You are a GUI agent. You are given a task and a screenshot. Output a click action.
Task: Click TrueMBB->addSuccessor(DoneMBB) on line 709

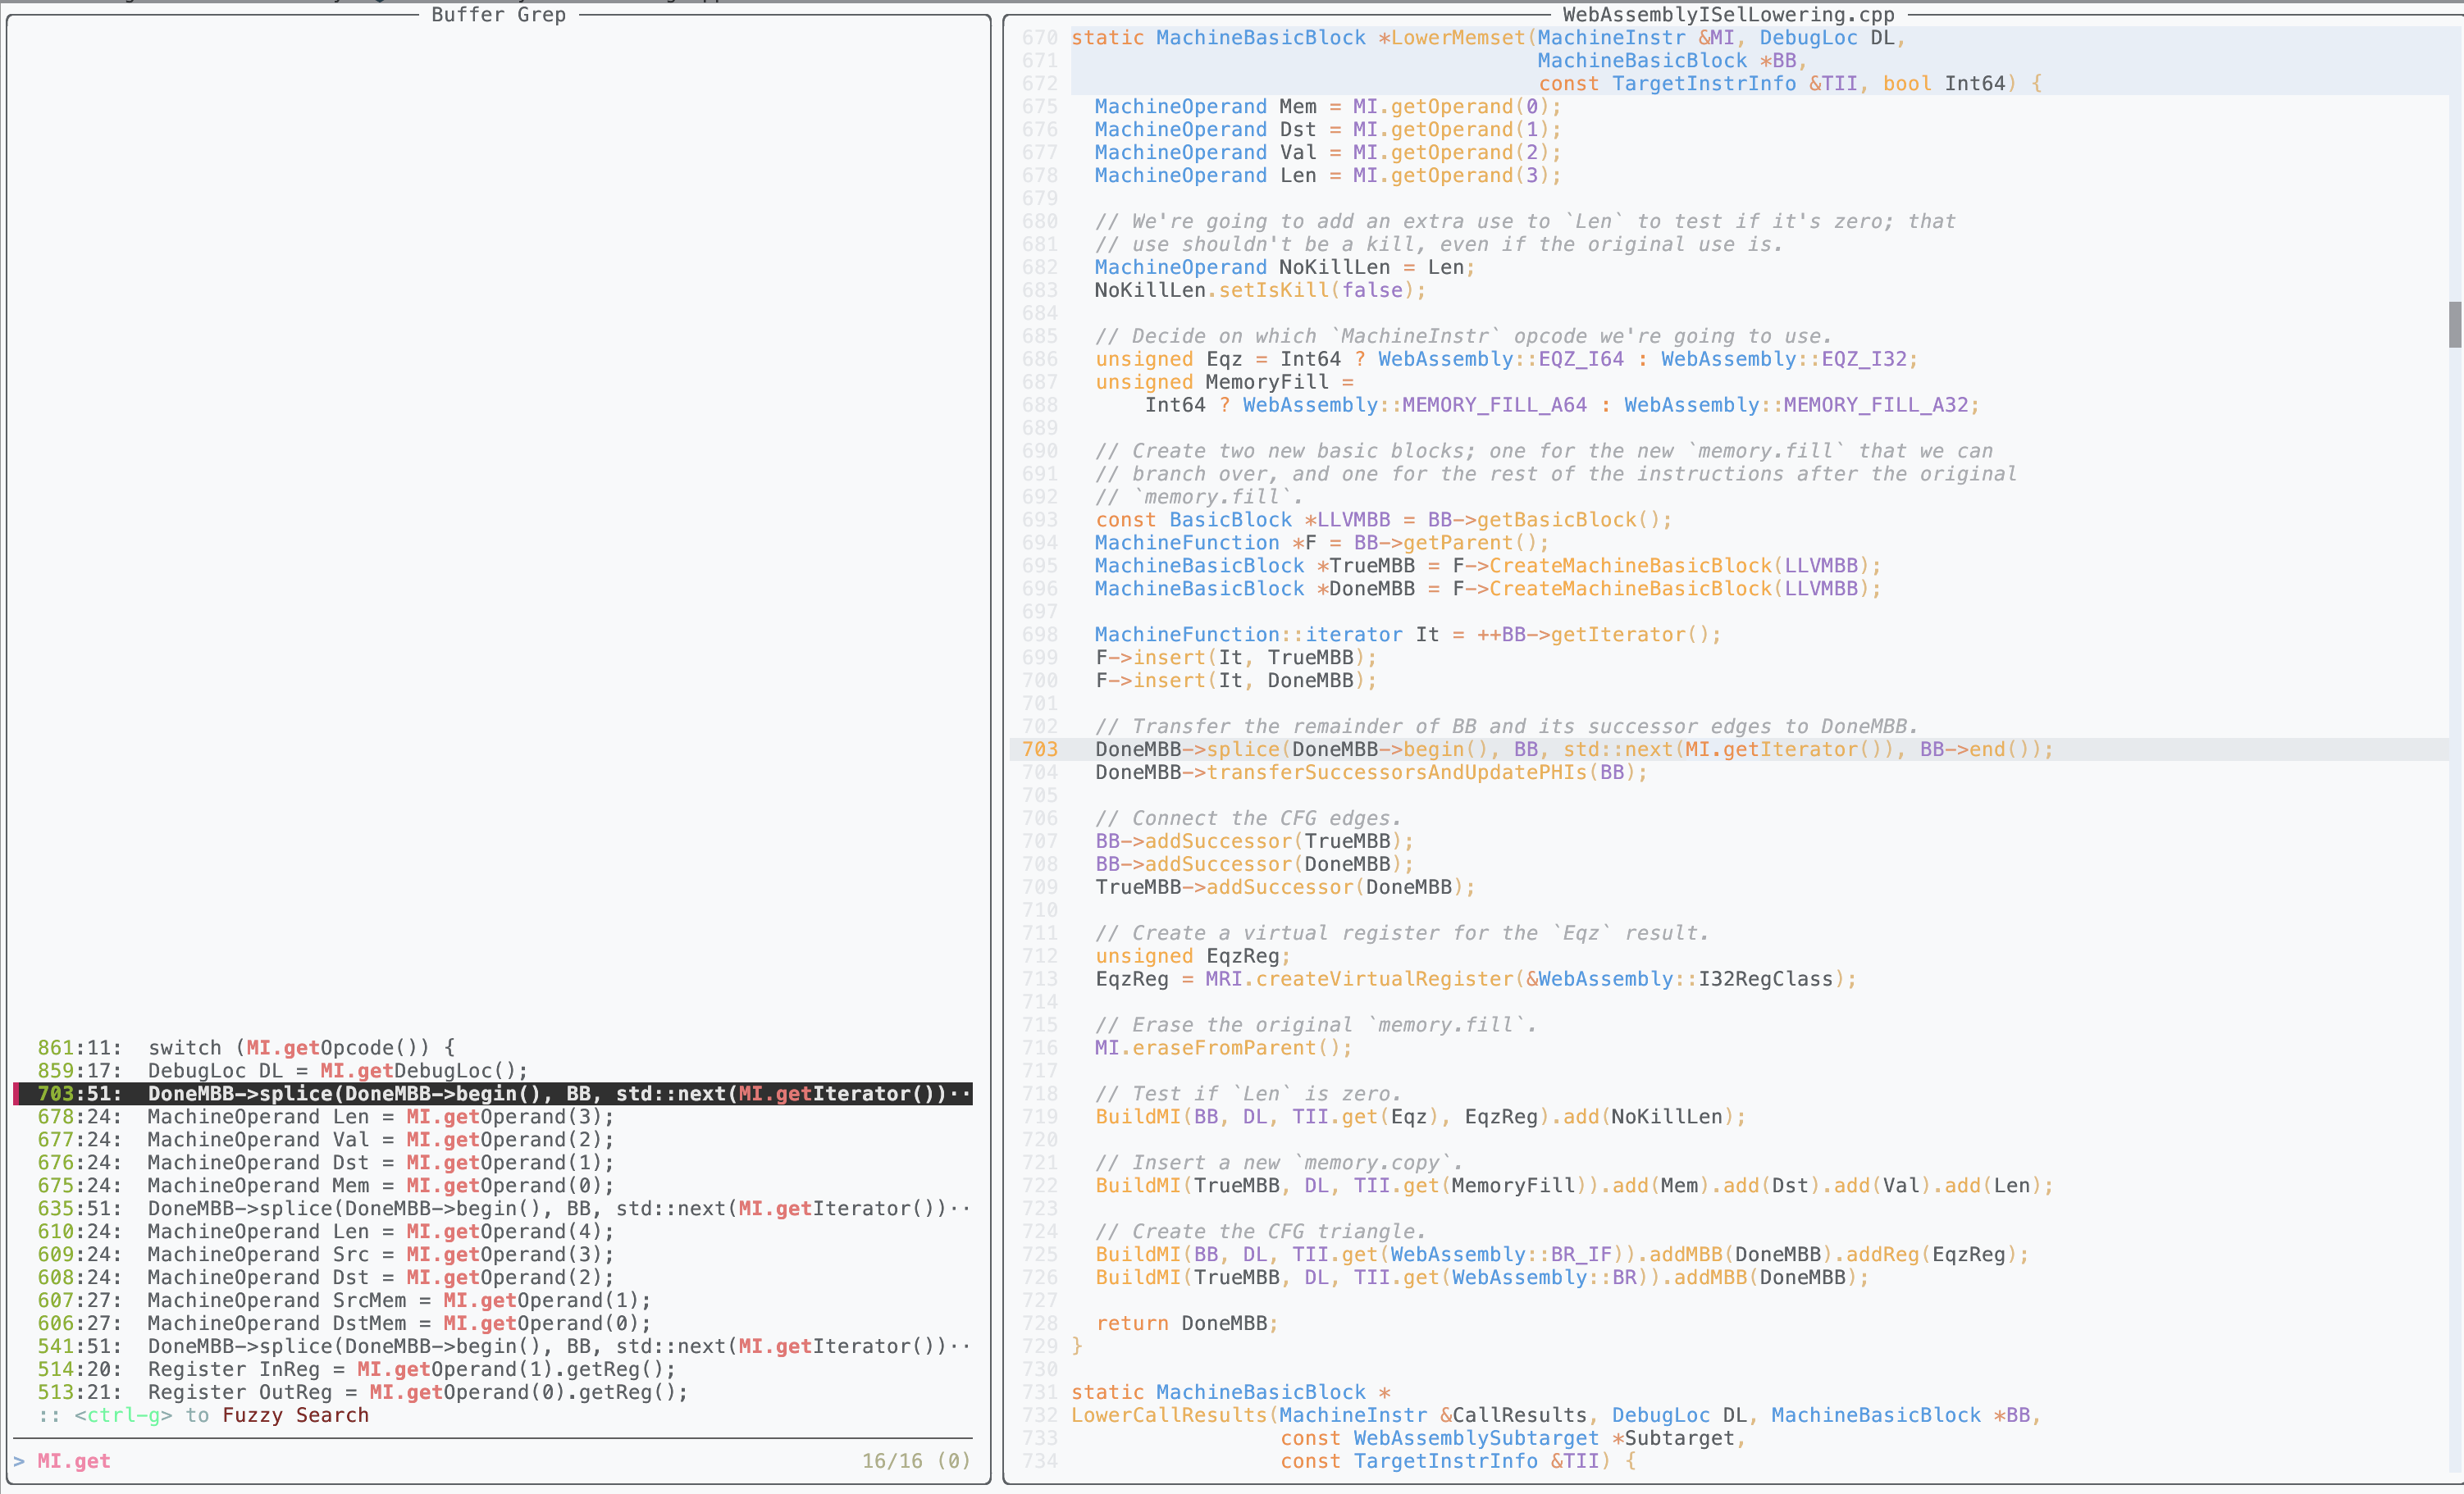tap(1285, 887)
